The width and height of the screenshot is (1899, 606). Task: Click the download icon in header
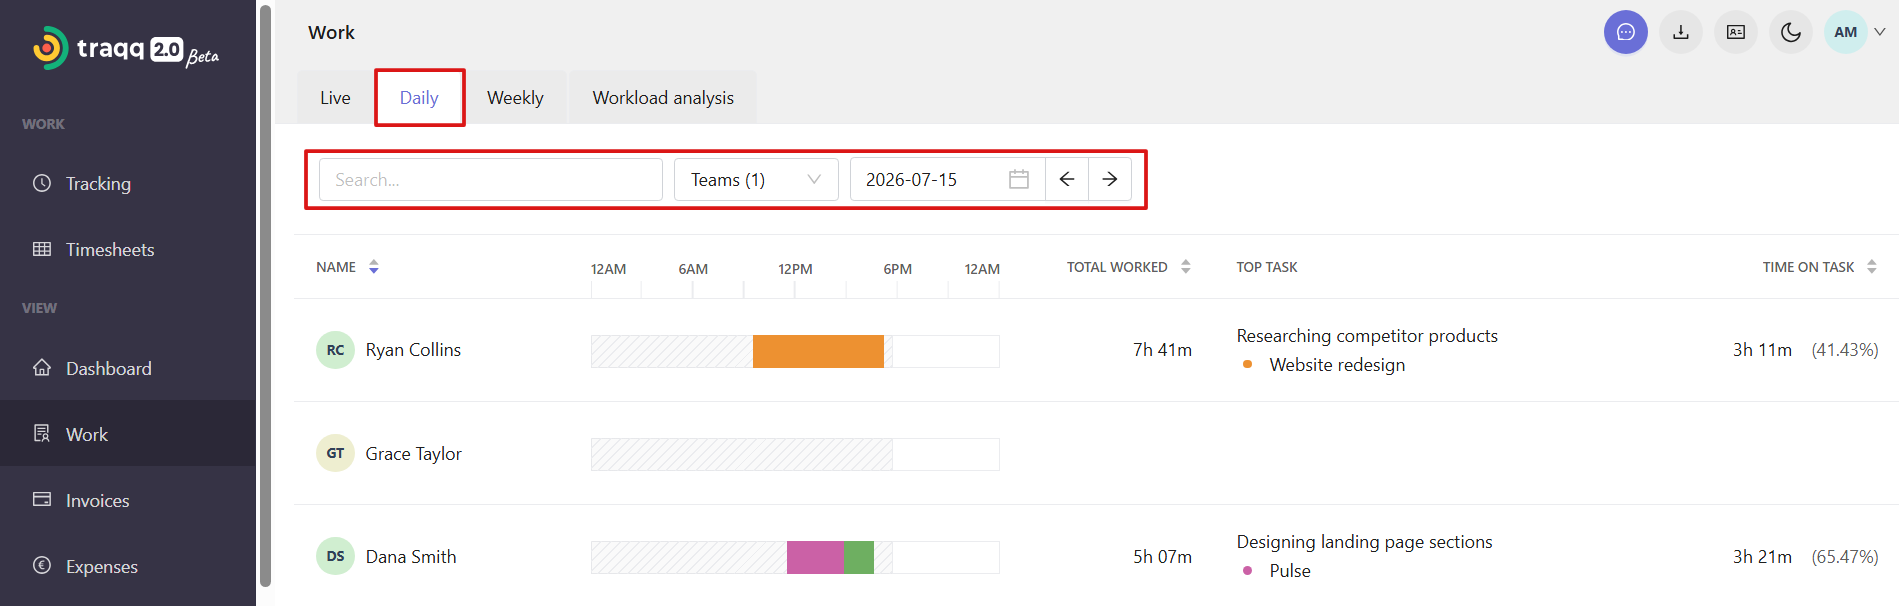(x=1681, y=32)
